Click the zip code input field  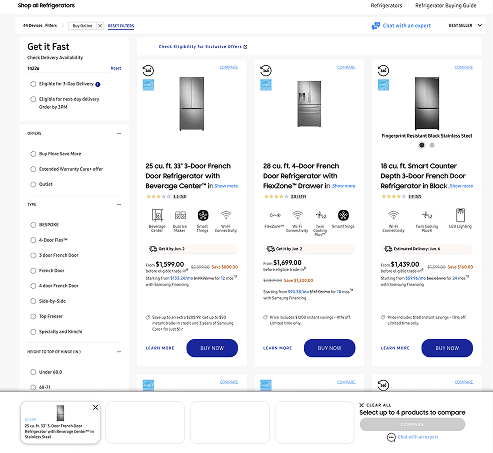click(67, 68)
